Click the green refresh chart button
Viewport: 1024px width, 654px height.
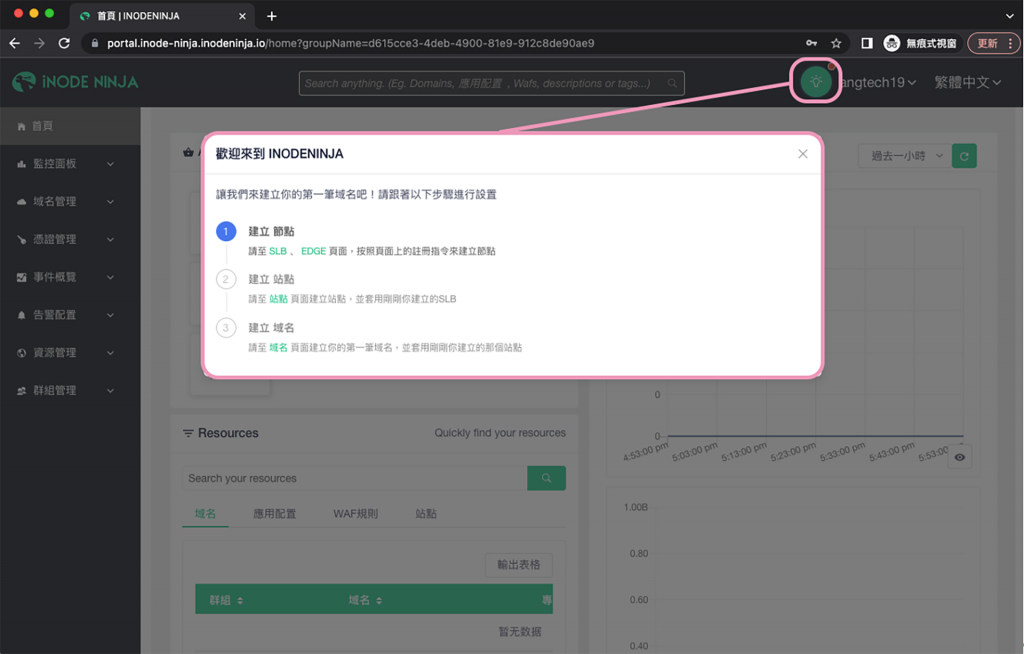coord(964,156)
